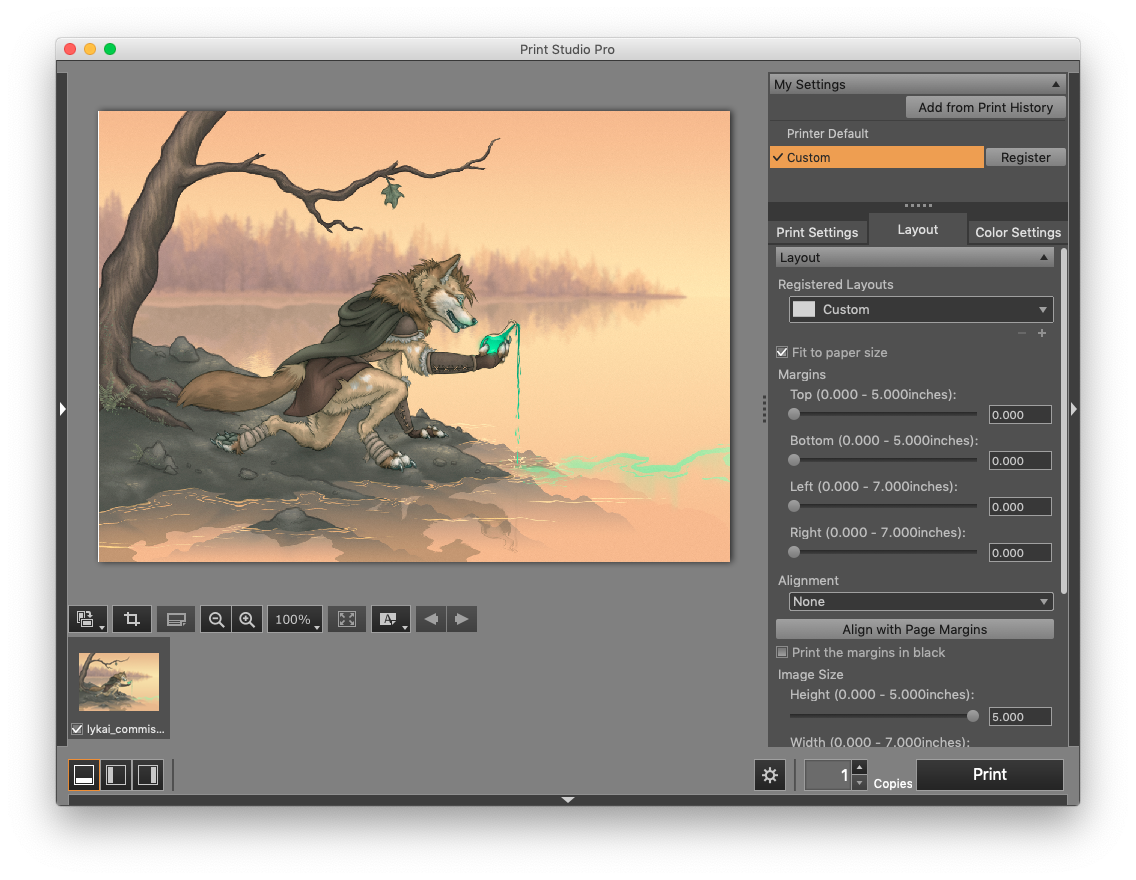Click the Right margin value field
The image size is (1136, 880).
coord(1020,553)
